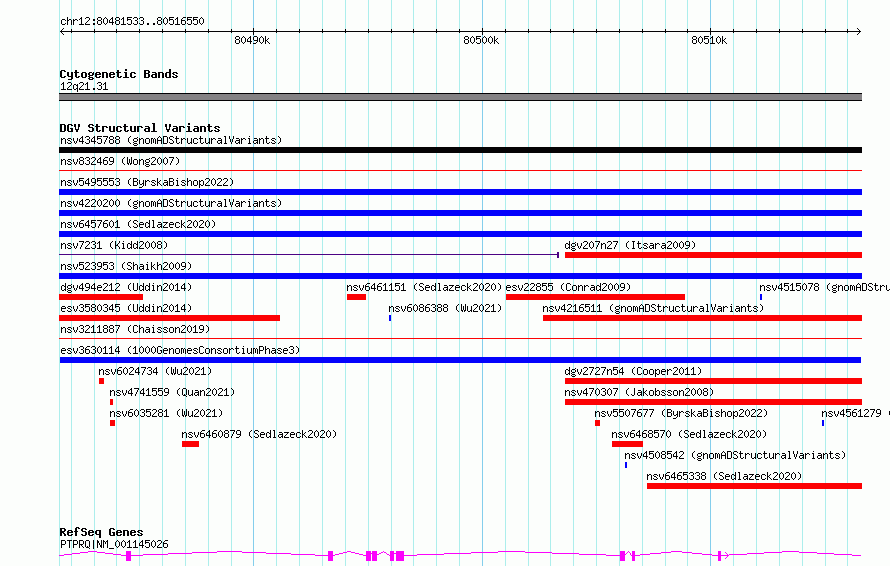The height and width of the screenshot is (566, 890).
Task: Click the DGV Structural Variants track heading
Action: click(x=140, y=128)
